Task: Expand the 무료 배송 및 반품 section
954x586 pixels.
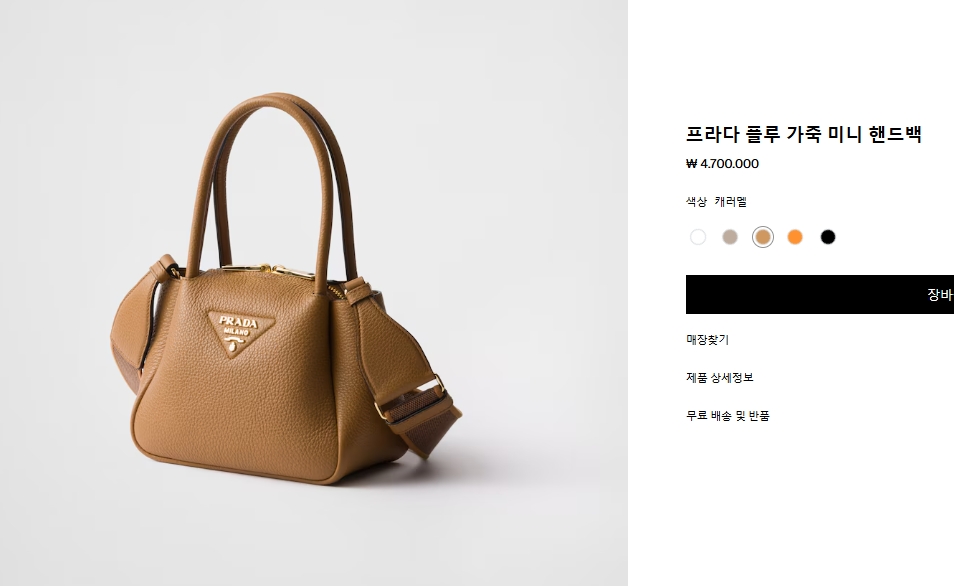Action: pyautogui.click(x=728, y=416)
